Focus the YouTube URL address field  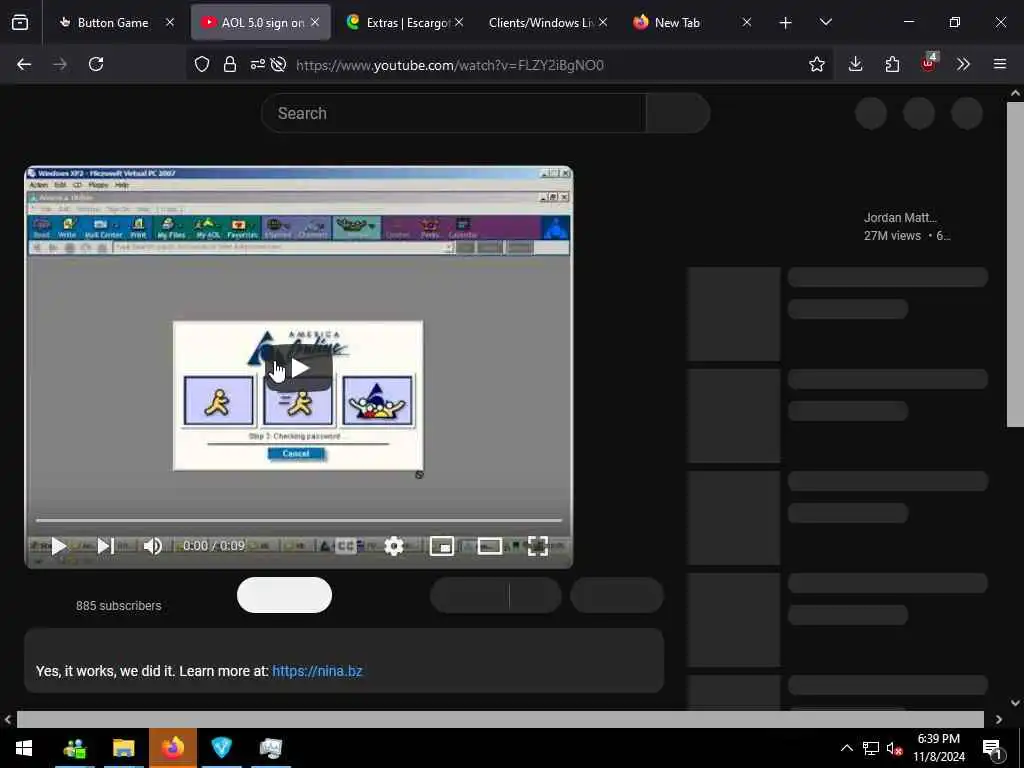coord(449,65)
